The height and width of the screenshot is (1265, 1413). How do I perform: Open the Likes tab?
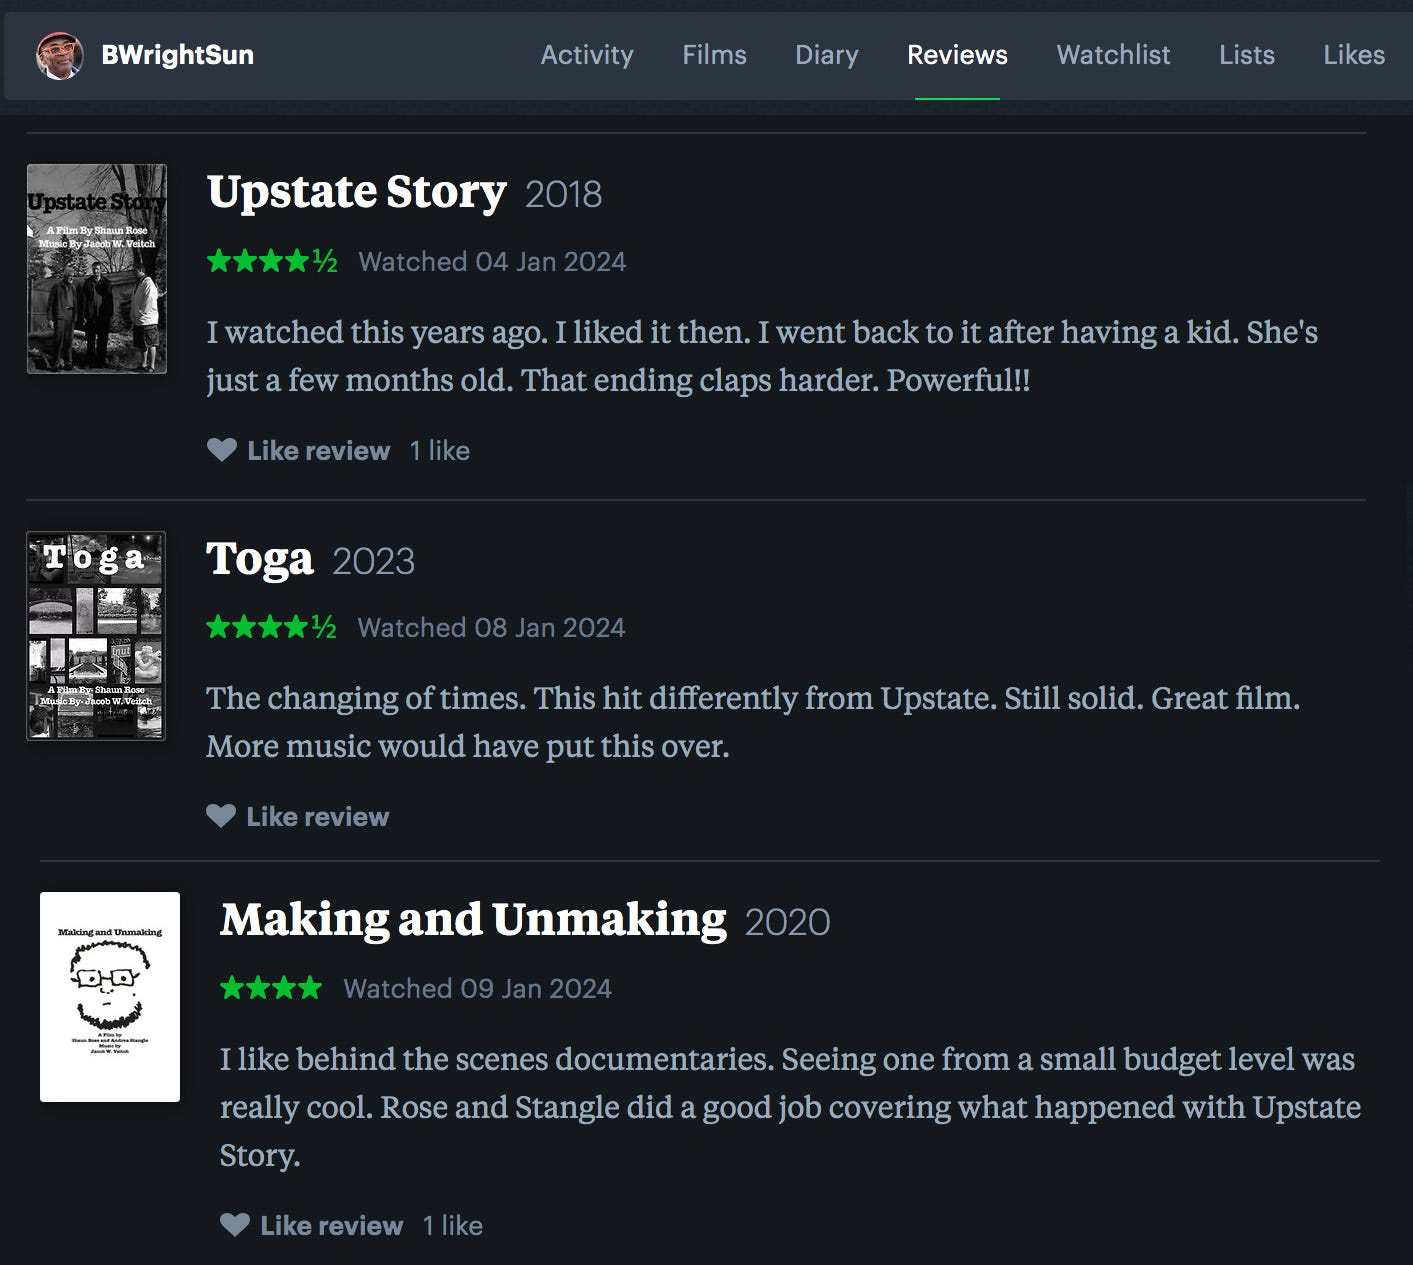(1354, 55)
